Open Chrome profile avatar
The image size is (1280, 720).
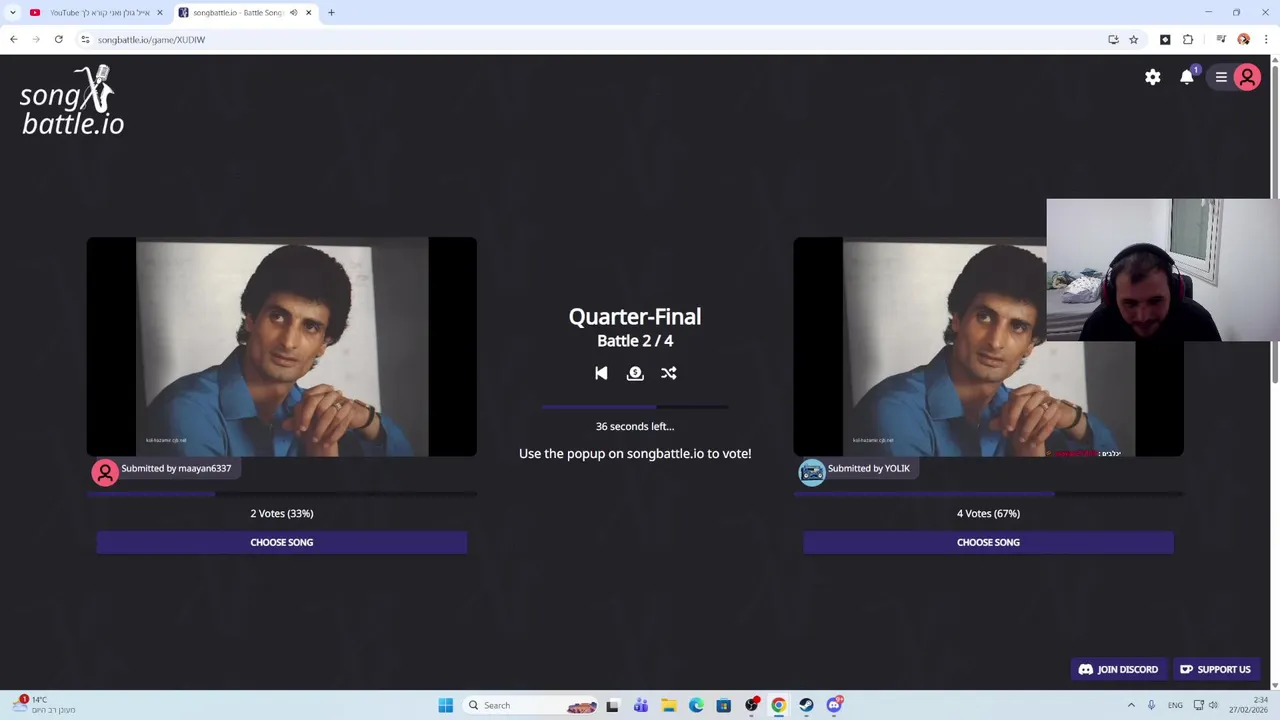coord(1244,39)
